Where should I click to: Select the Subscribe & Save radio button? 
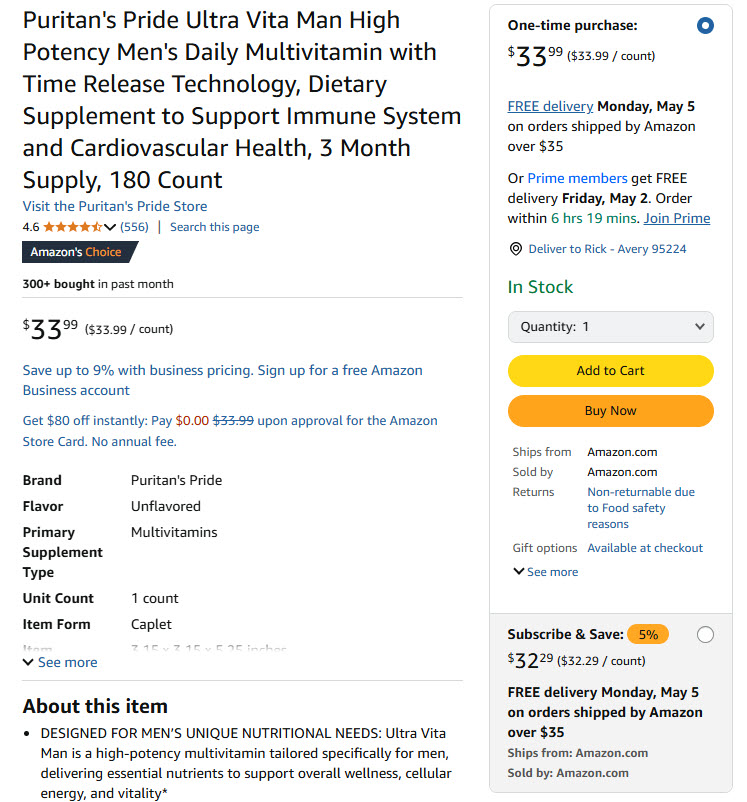(x=705, y=635)
